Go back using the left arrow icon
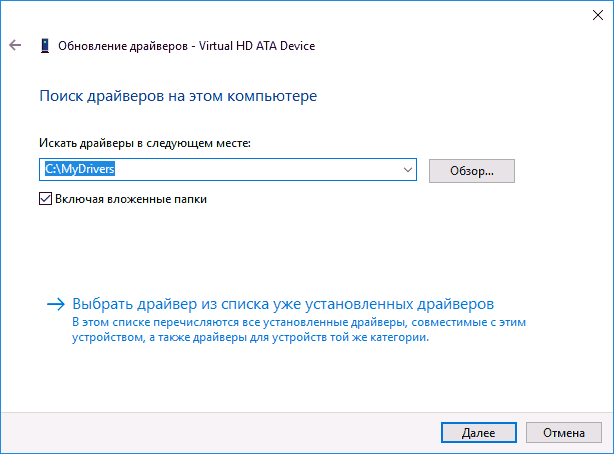 15,45
